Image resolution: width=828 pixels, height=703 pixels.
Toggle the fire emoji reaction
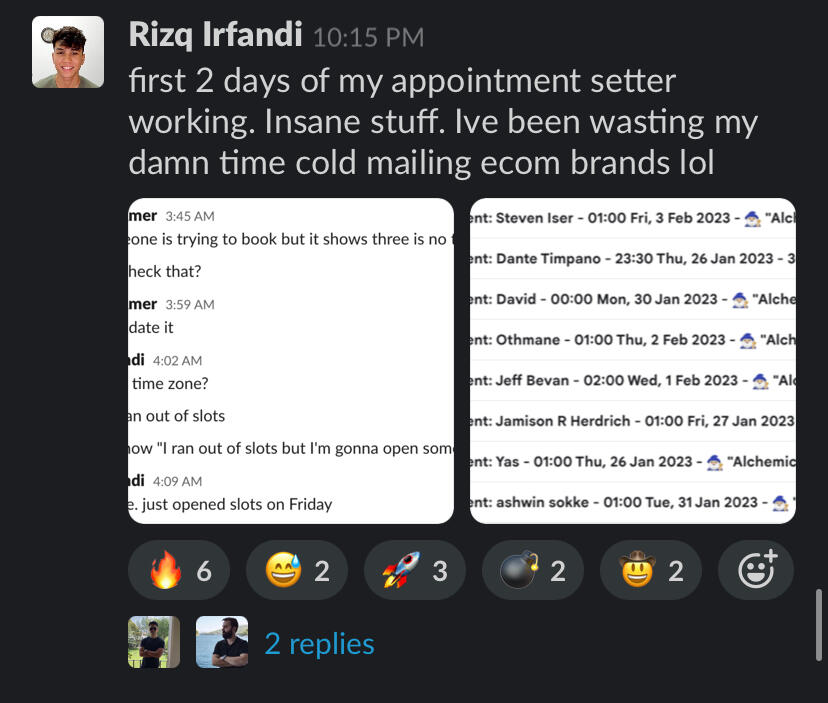point(179,571)
